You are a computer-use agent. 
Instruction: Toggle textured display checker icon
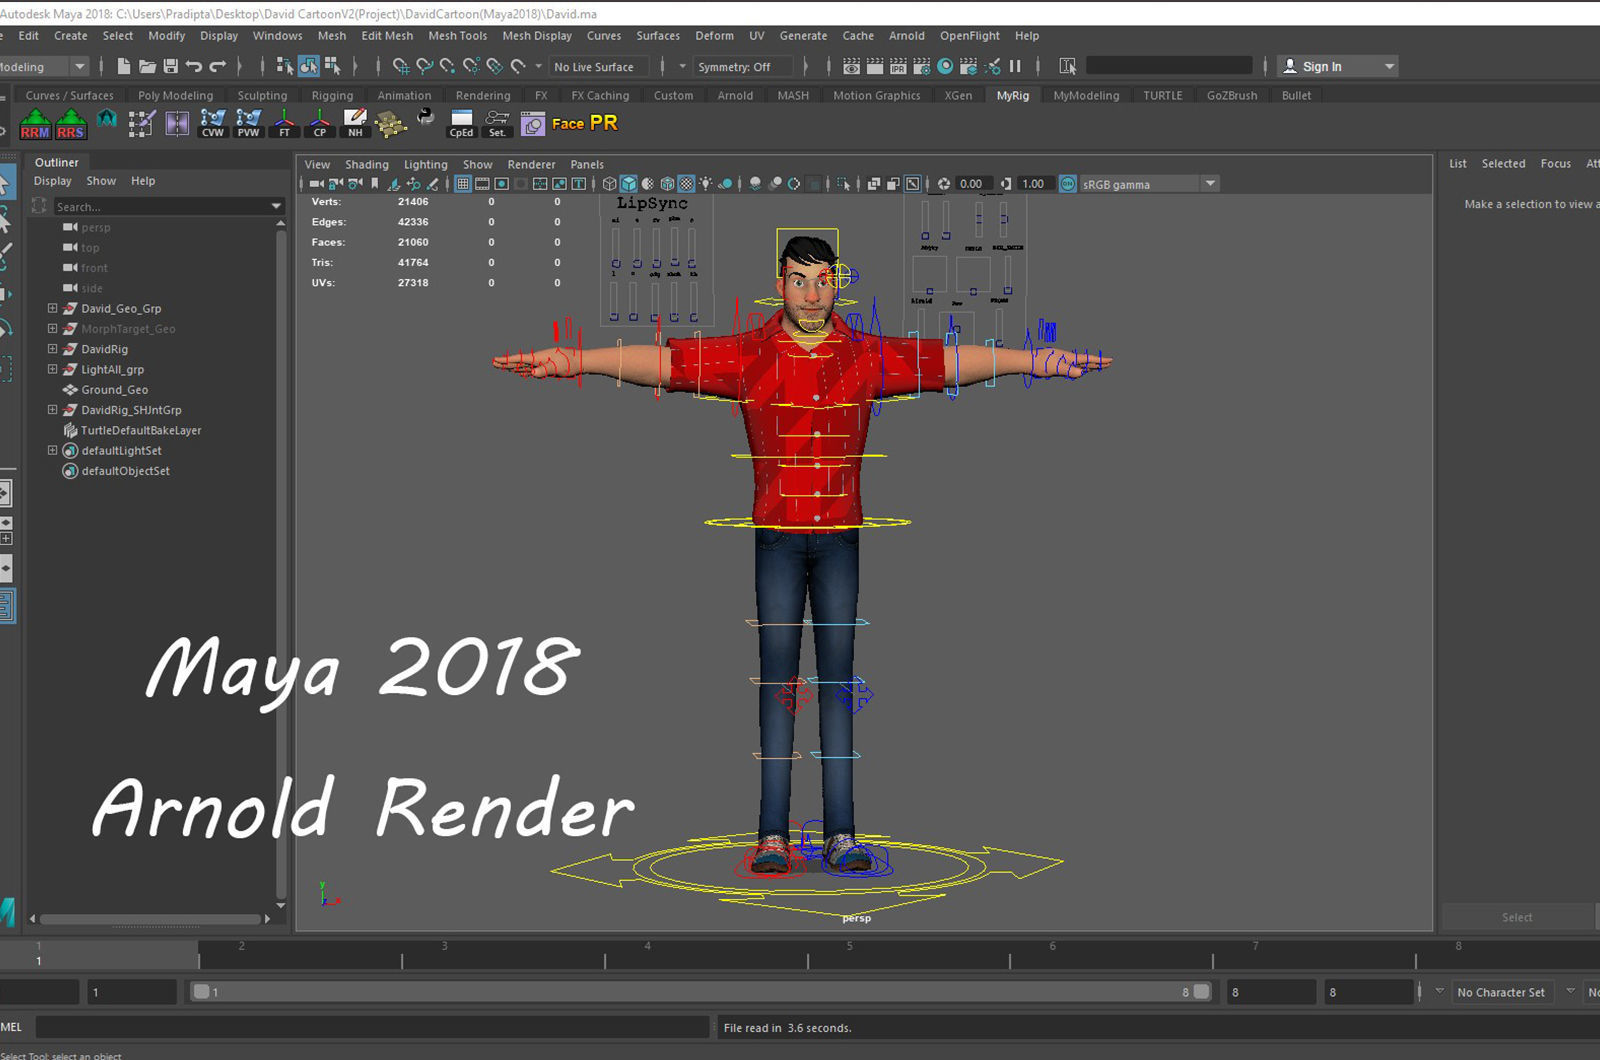(686, 184)
